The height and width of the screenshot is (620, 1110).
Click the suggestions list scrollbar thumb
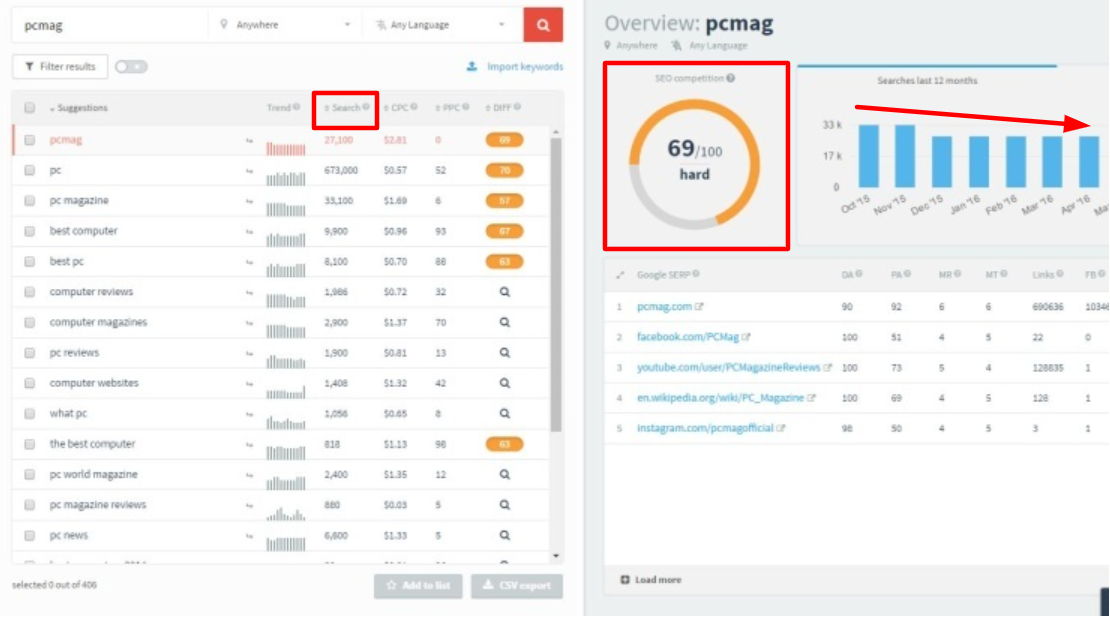coord(556,285)
